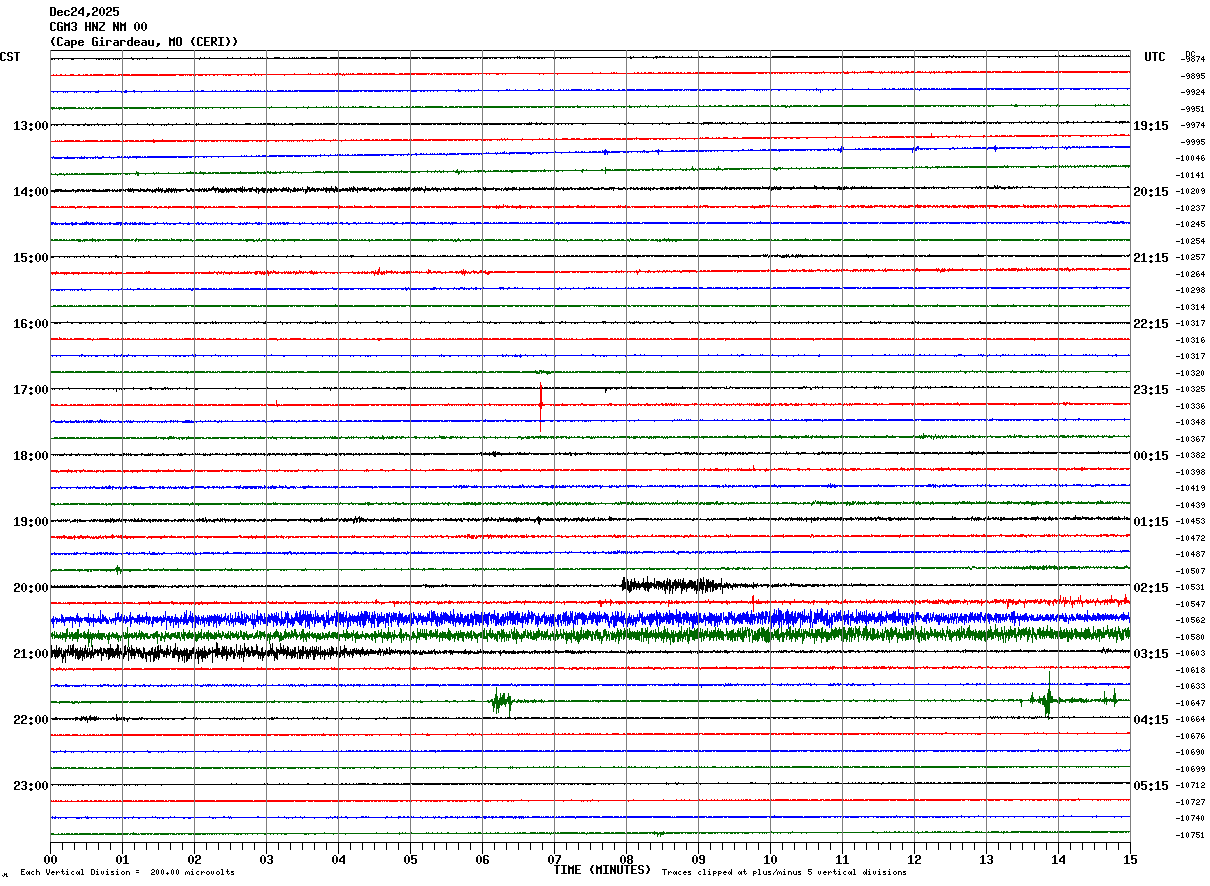Click the tall red spike near minute 07
The width and height of the screenshot is (1210, 886).
point(540,406)
